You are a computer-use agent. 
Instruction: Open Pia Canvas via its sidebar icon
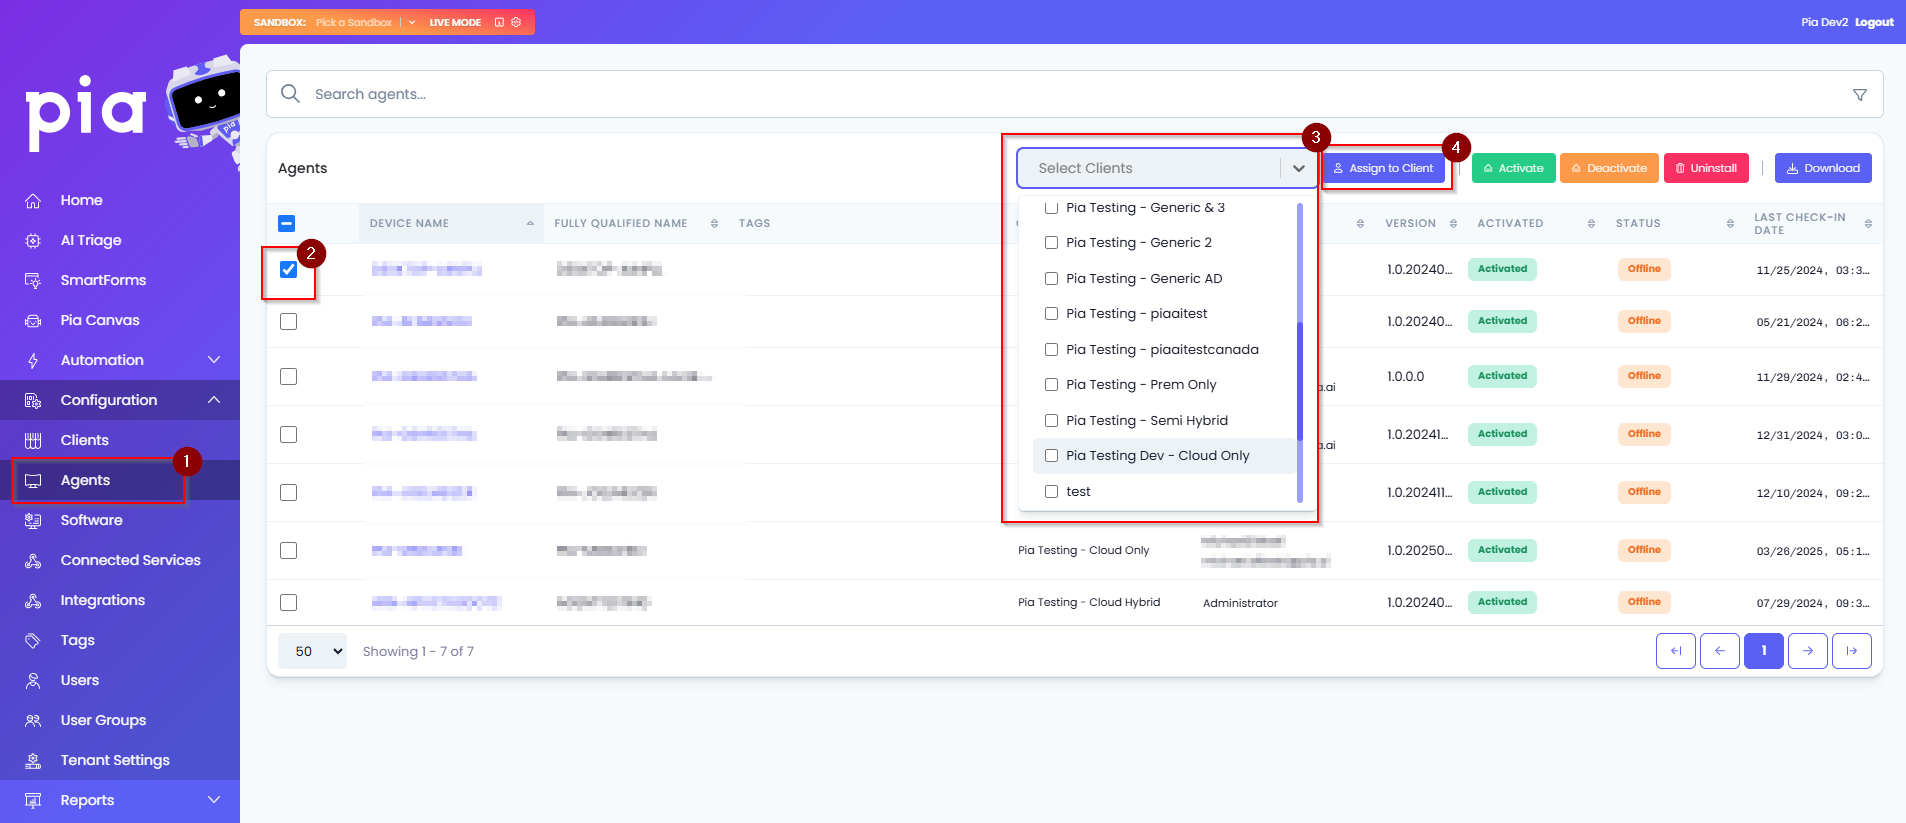(x=33, y=321)
